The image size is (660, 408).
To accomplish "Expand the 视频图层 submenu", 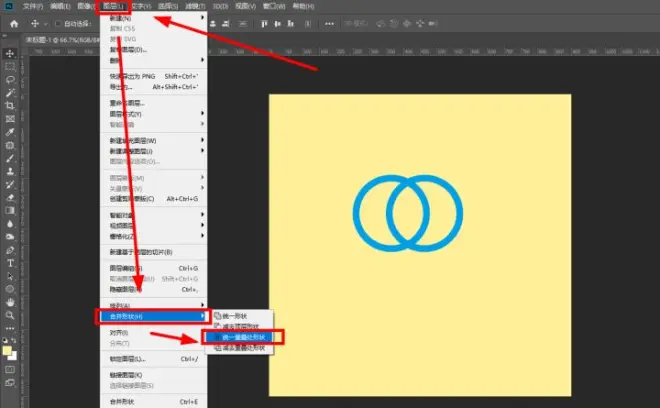I will click(154, 226).
